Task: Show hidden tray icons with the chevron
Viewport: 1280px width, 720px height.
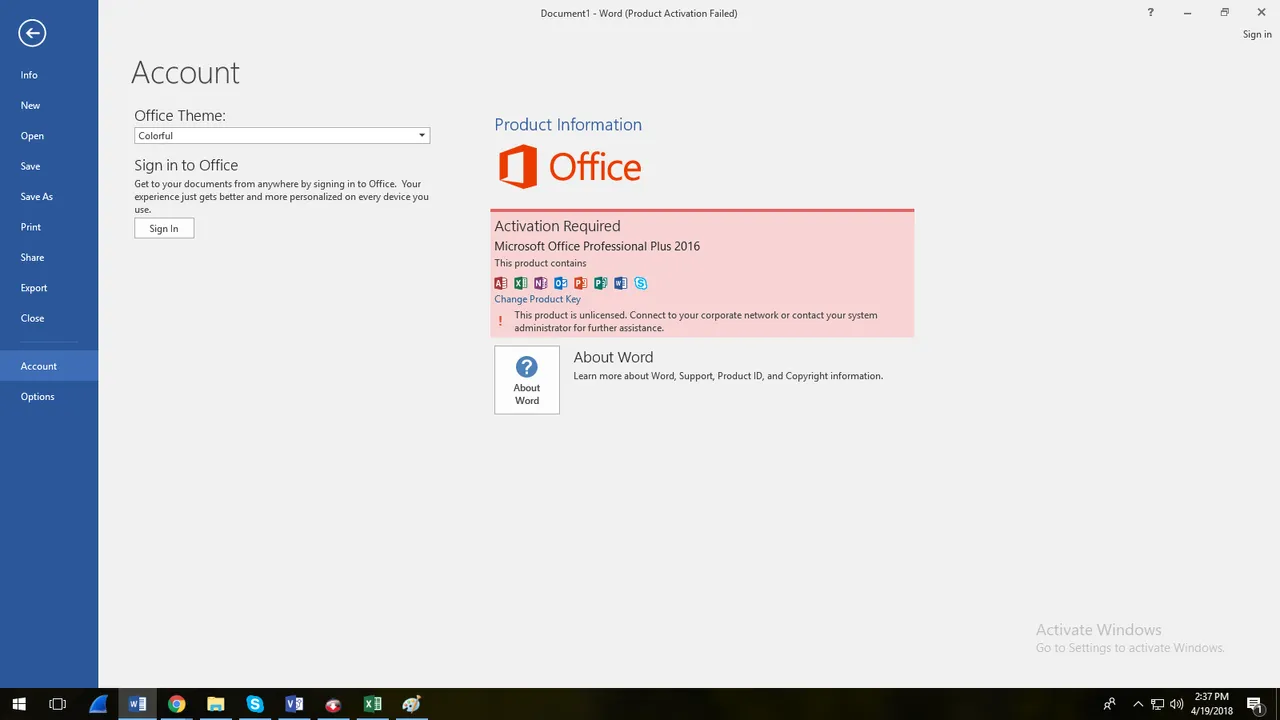Action: point(1138,704)
